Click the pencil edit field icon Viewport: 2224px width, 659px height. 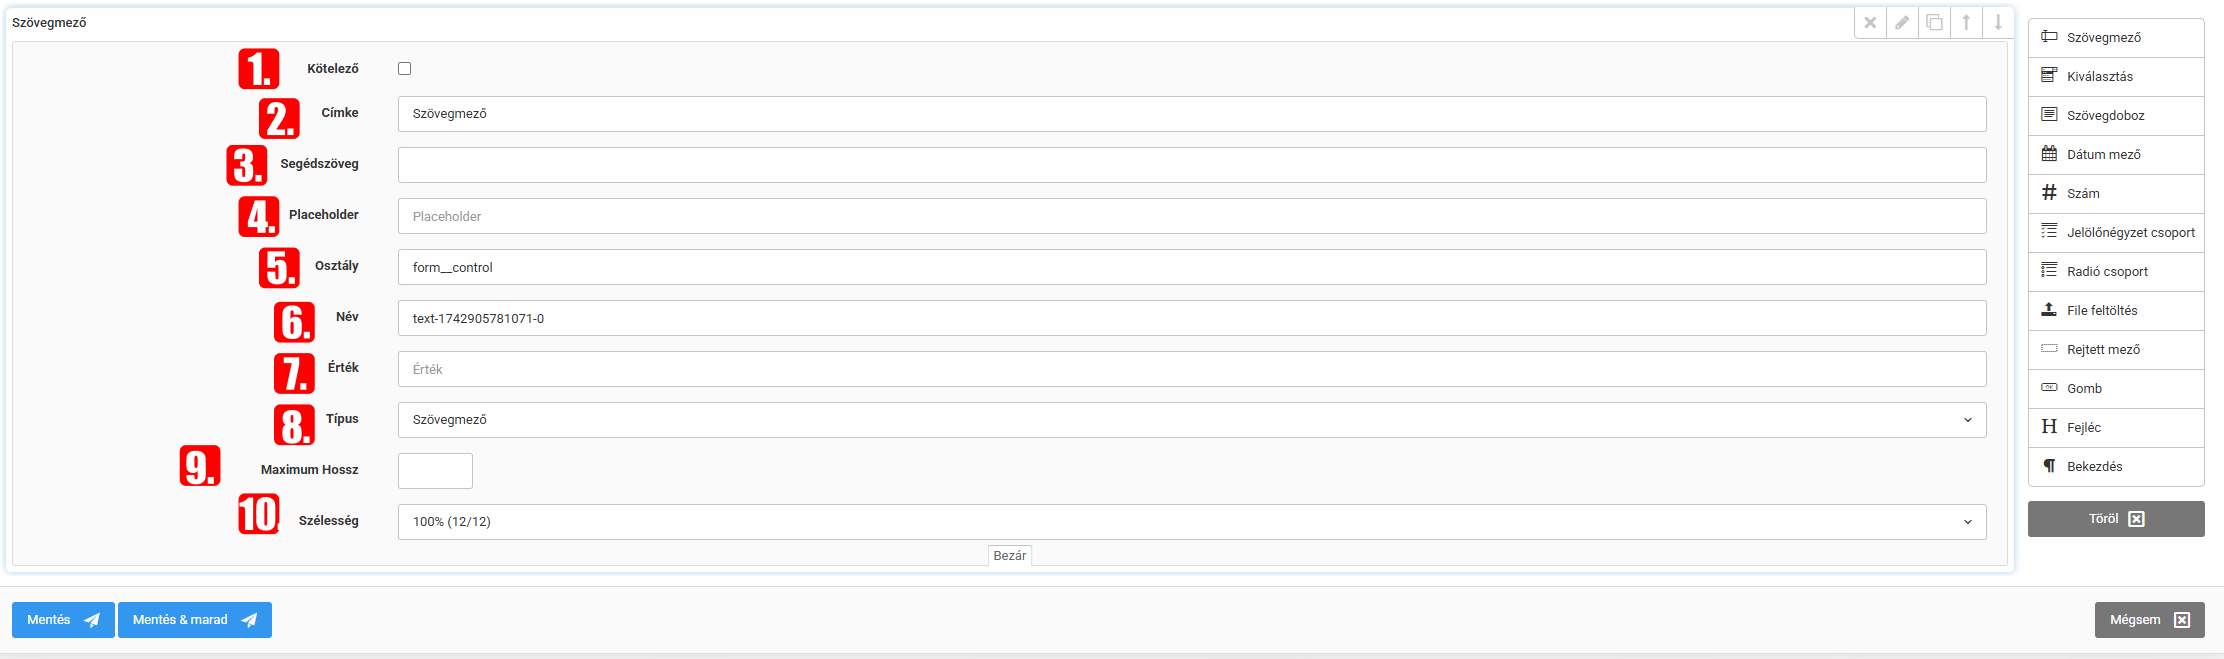pos(1902,23)
